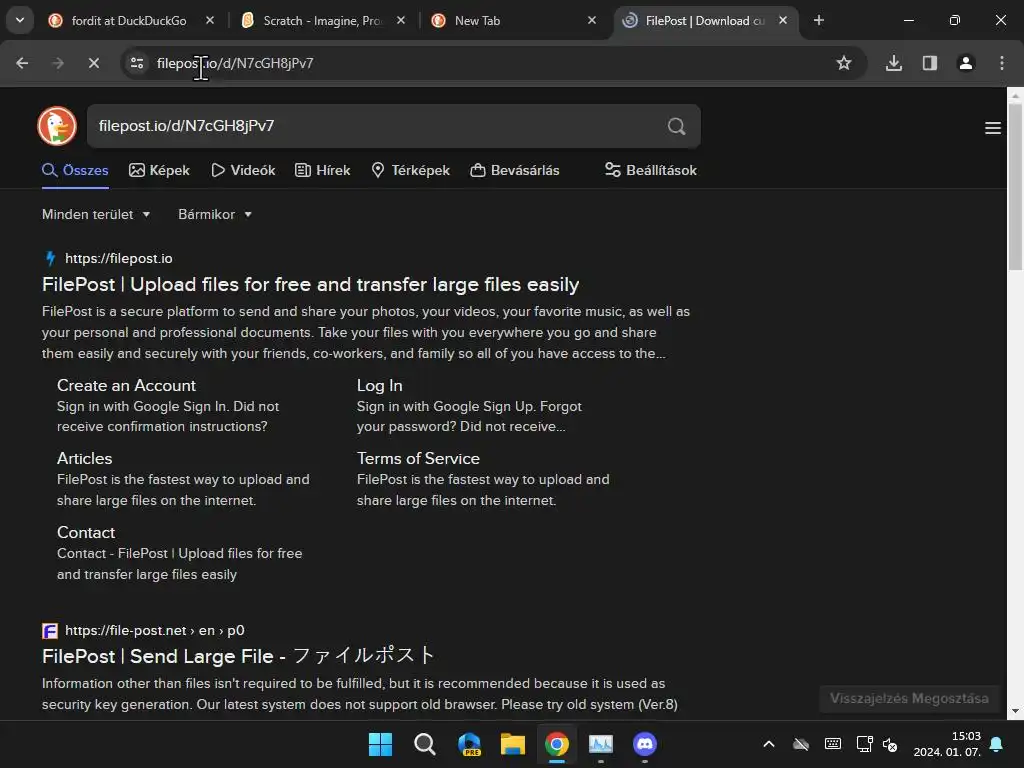Open the 'FilePost | Send Large File' result

coord(238,656)
